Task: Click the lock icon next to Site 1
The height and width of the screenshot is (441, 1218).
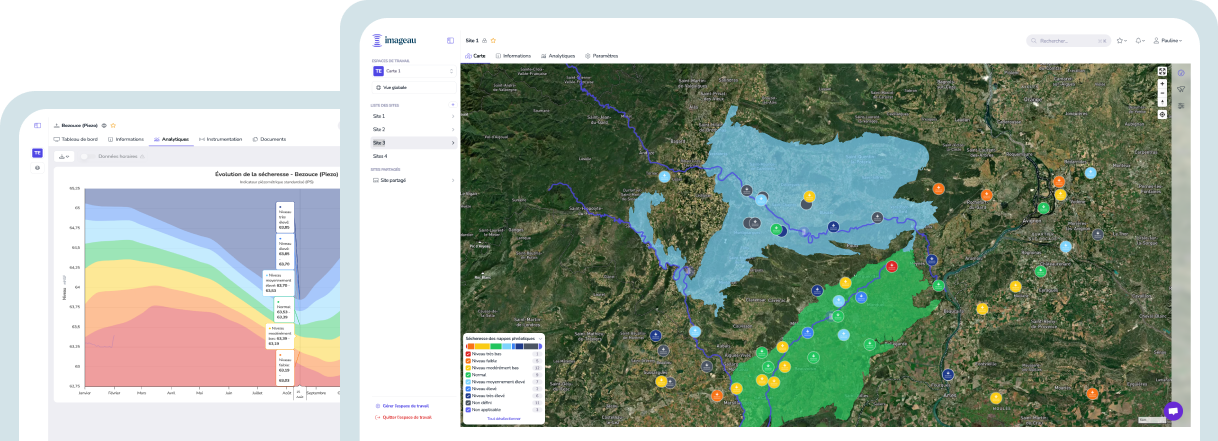Action: (485, 40)
